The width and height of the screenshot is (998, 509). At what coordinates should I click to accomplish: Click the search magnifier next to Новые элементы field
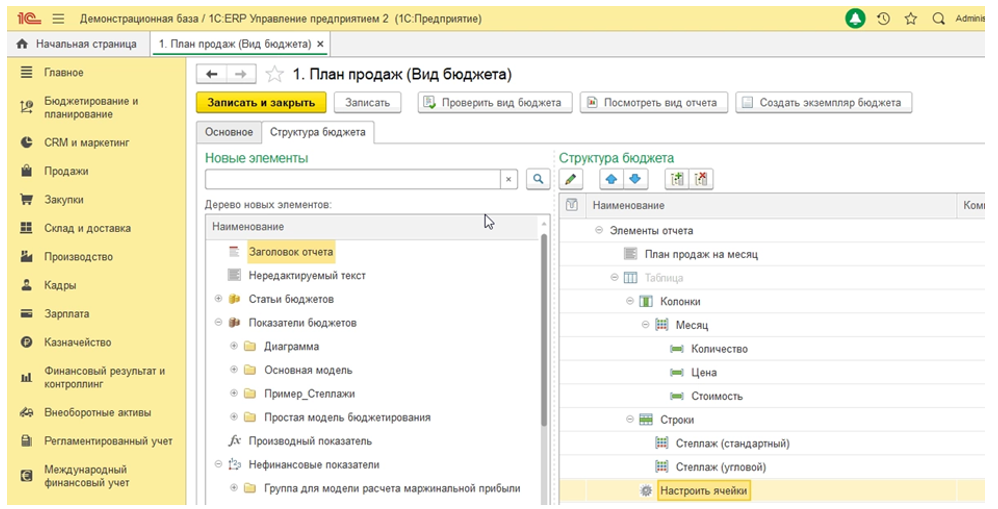coord(538,179)
